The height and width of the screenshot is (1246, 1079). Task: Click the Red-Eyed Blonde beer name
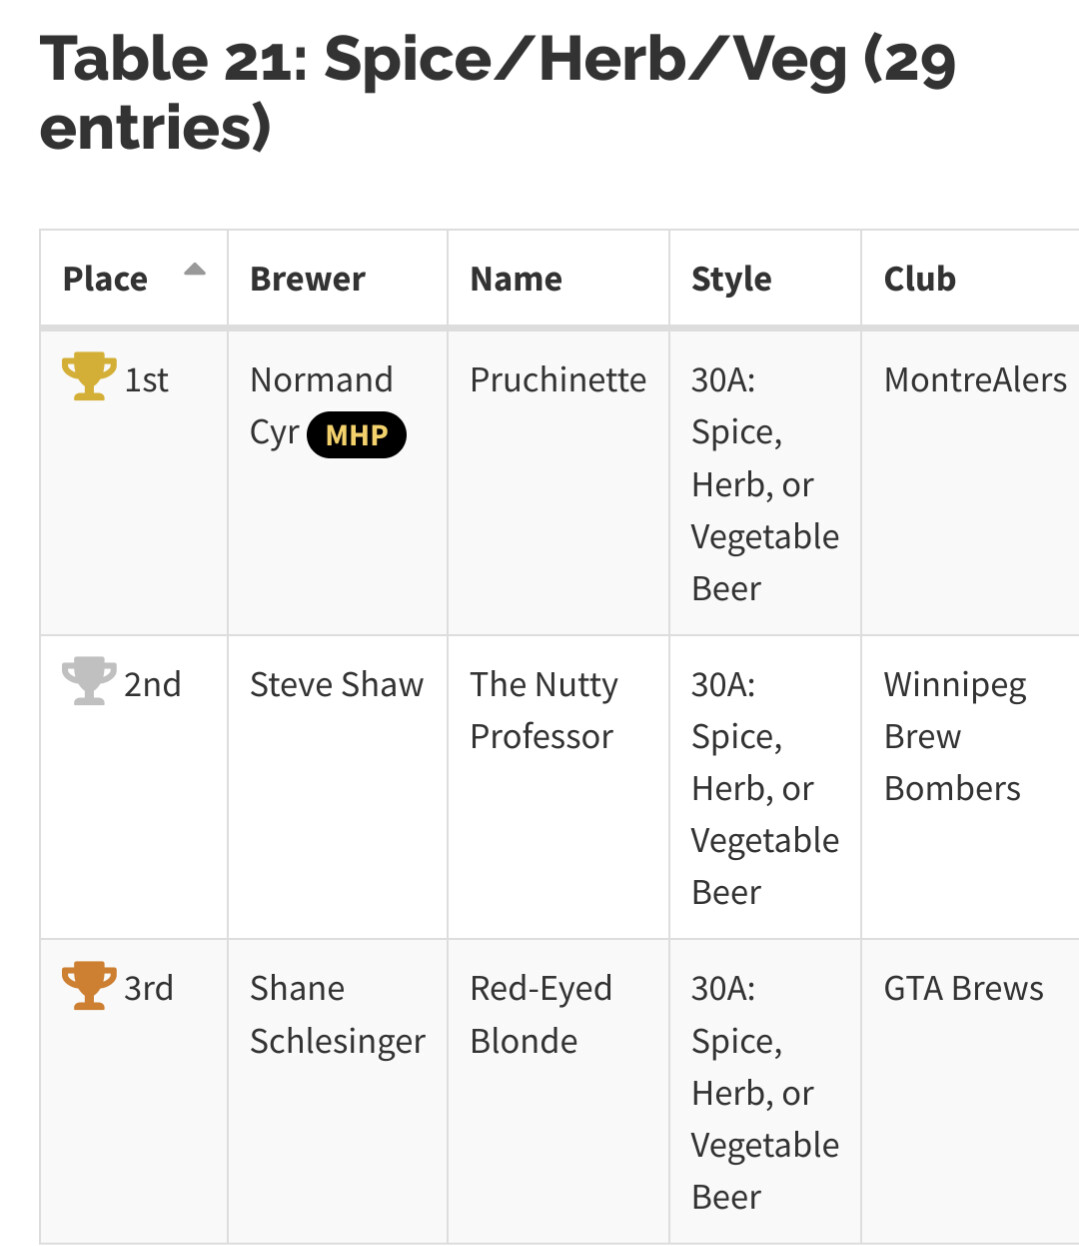[540, 1015]
